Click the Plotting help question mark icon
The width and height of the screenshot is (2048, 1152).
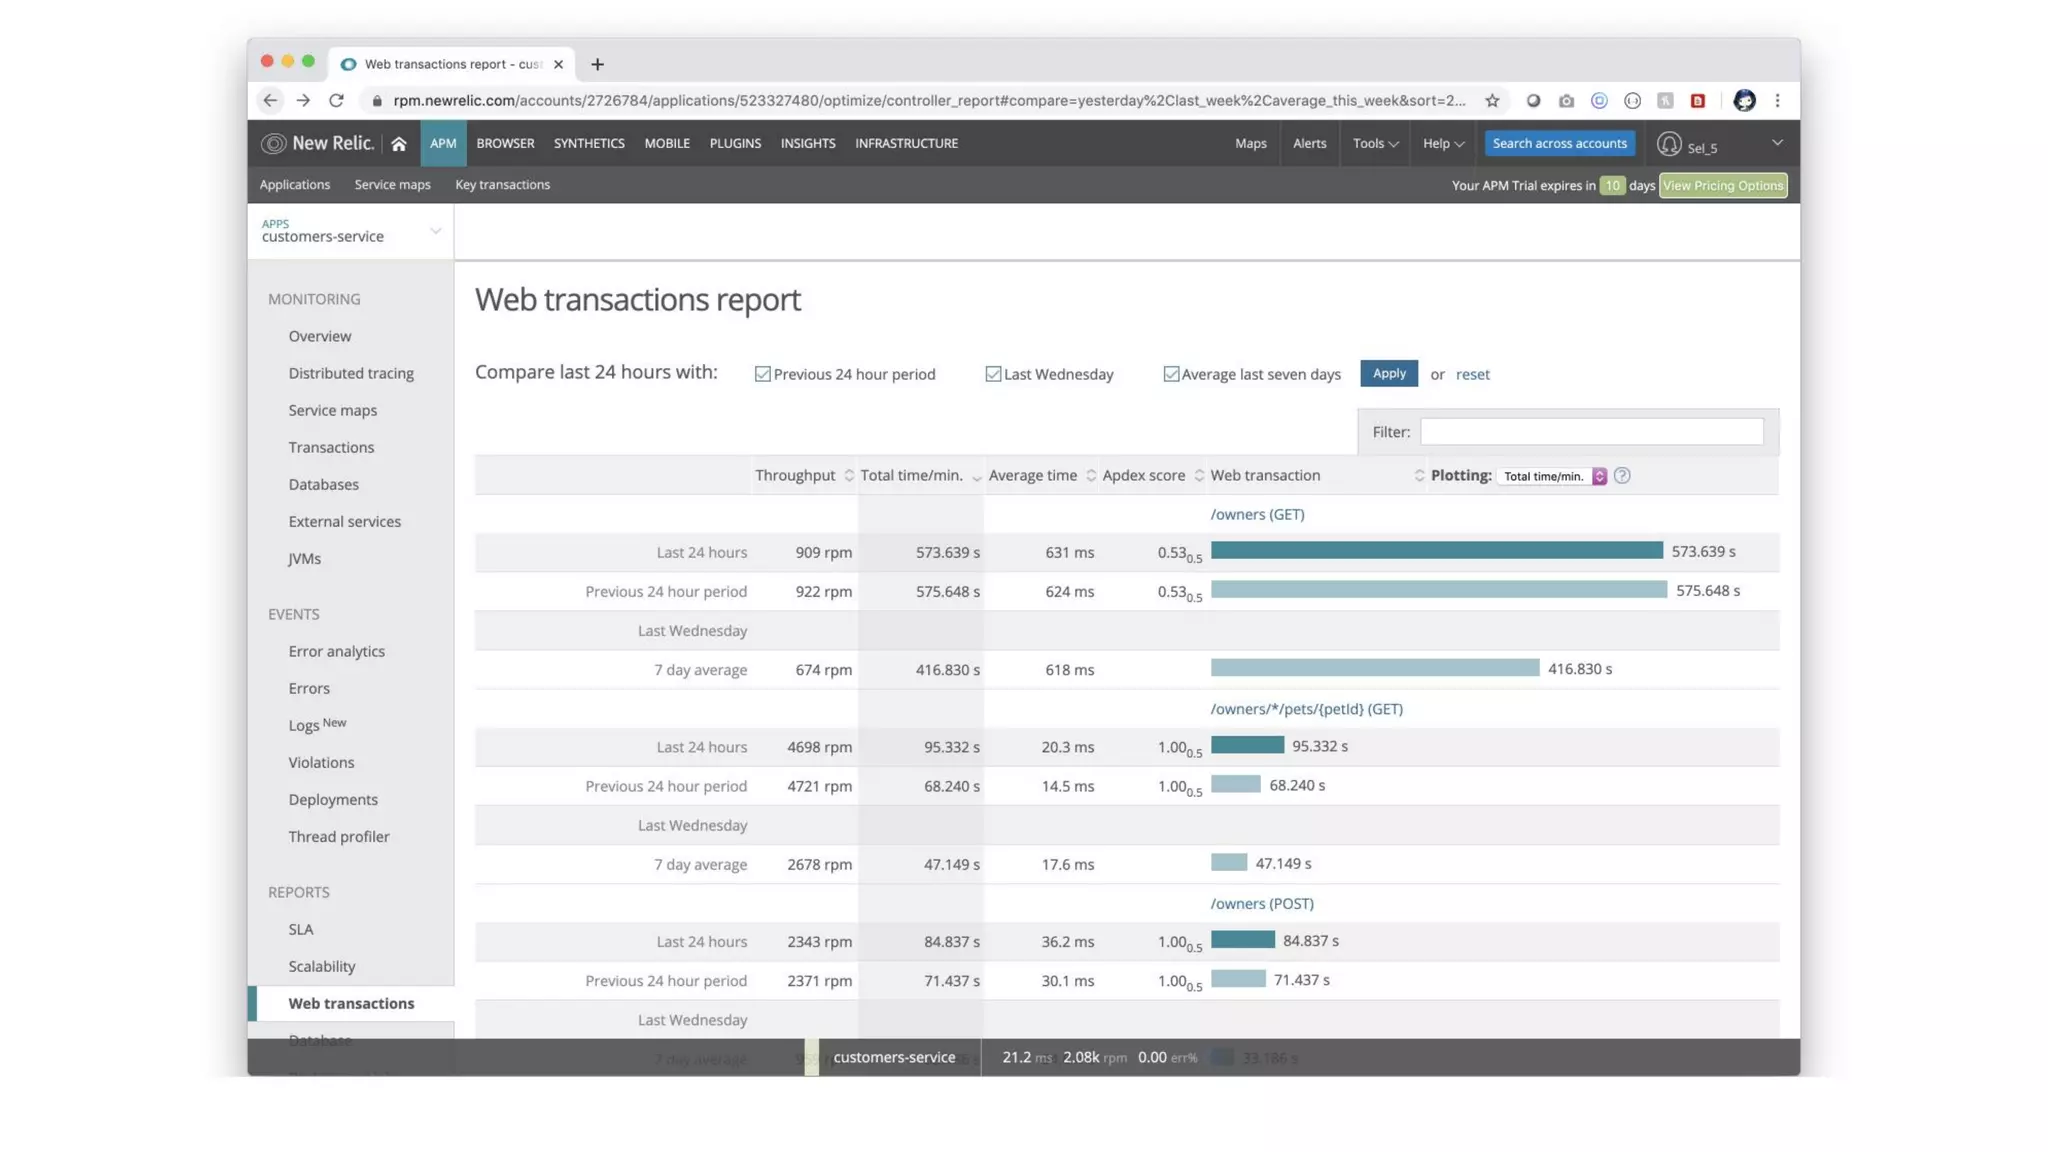point(1622,476)
